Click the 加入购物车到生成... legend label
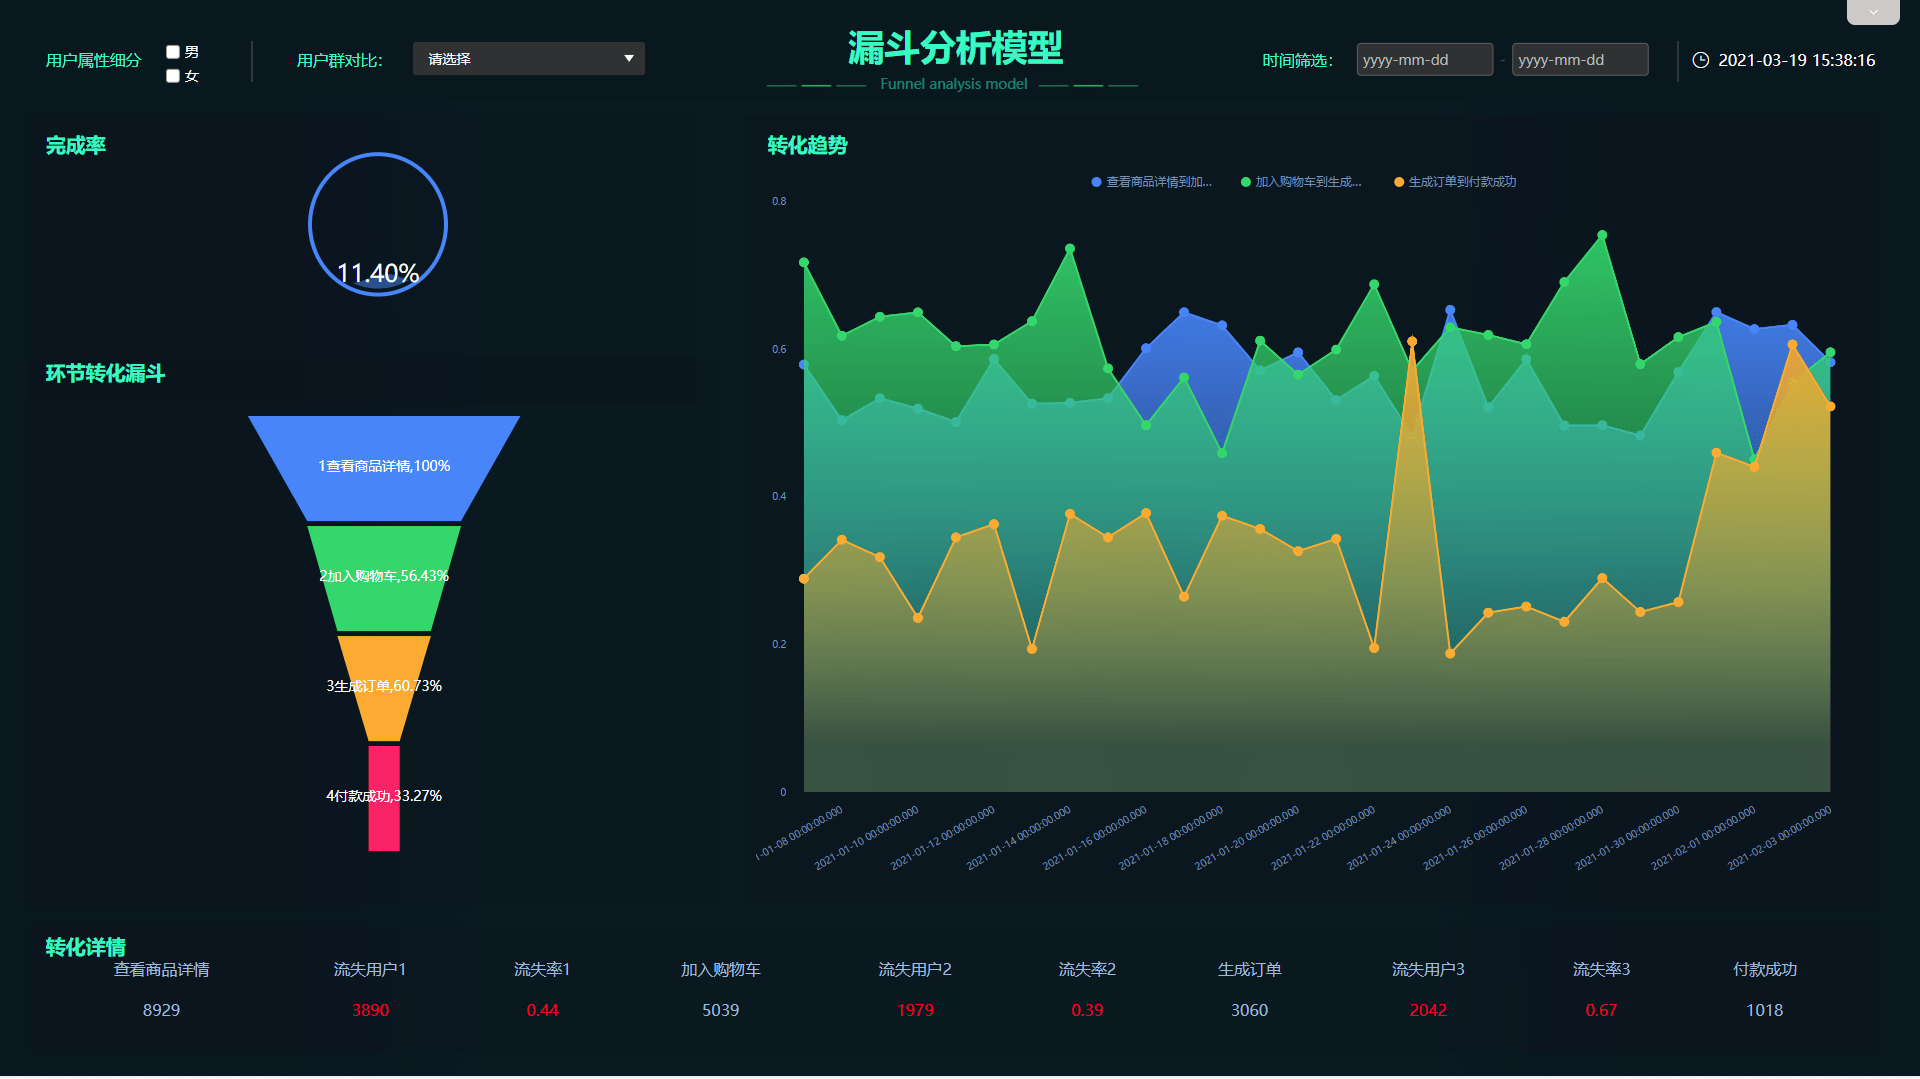The height and width of the screenshot is (1079, 1920). [x=1308, y=182]
